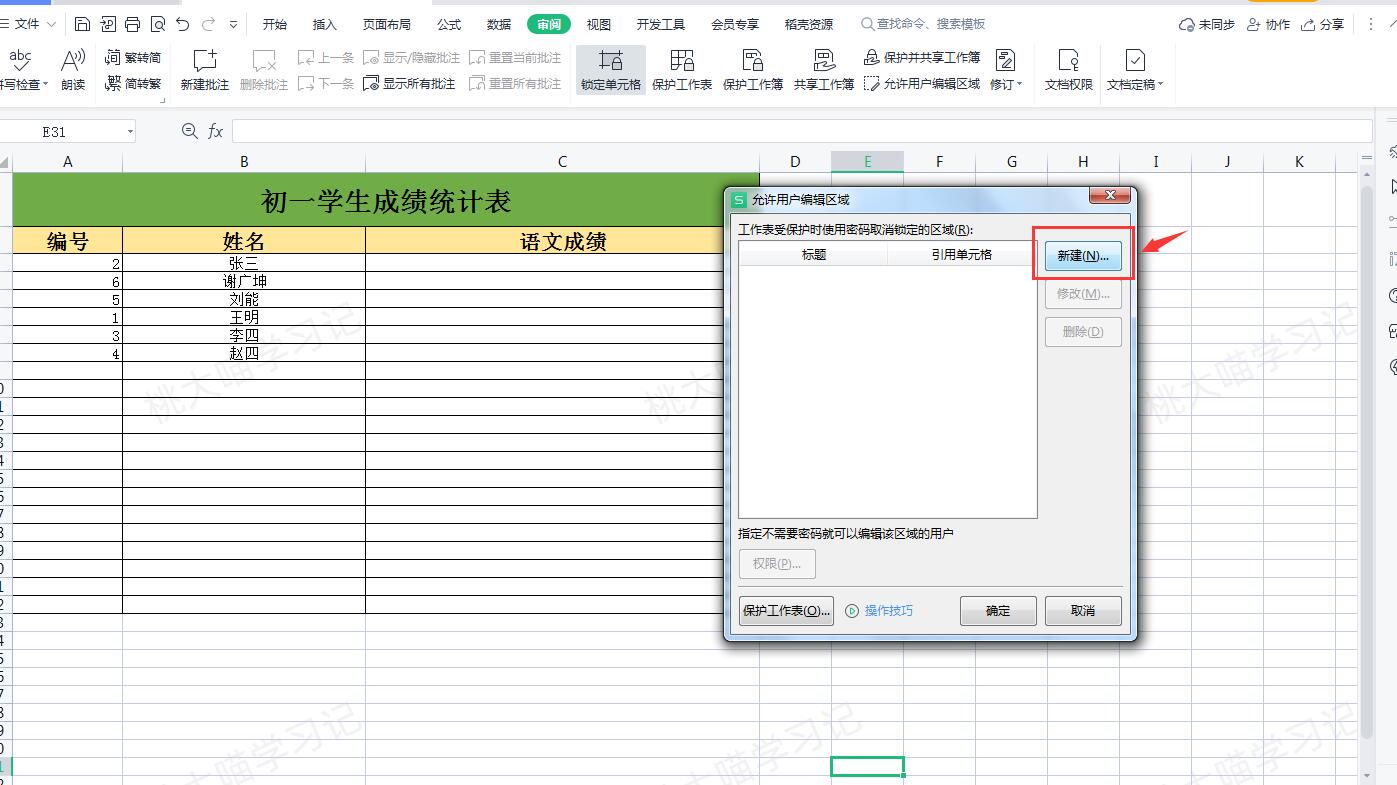
Task: Click the Print icon in quick toolbar
Action: (132, 24)
